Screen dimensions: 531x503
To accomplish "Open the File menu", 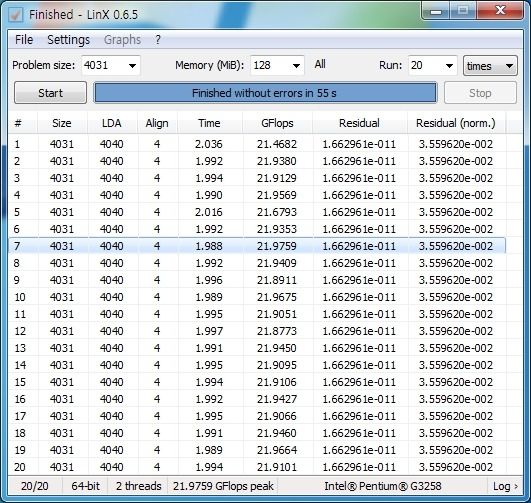I will [x=24, y=40].
